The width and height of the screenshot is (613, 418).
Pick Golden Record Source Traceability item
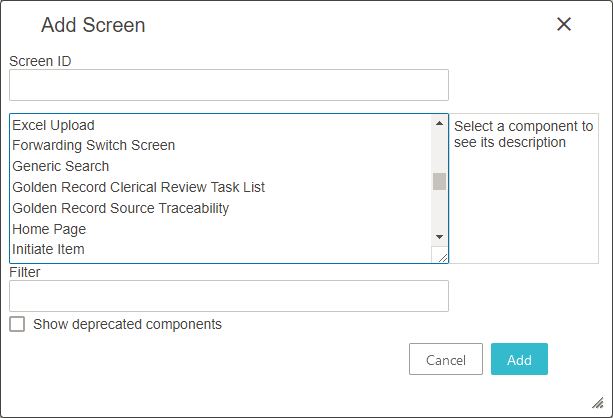[x=121, y=208]
